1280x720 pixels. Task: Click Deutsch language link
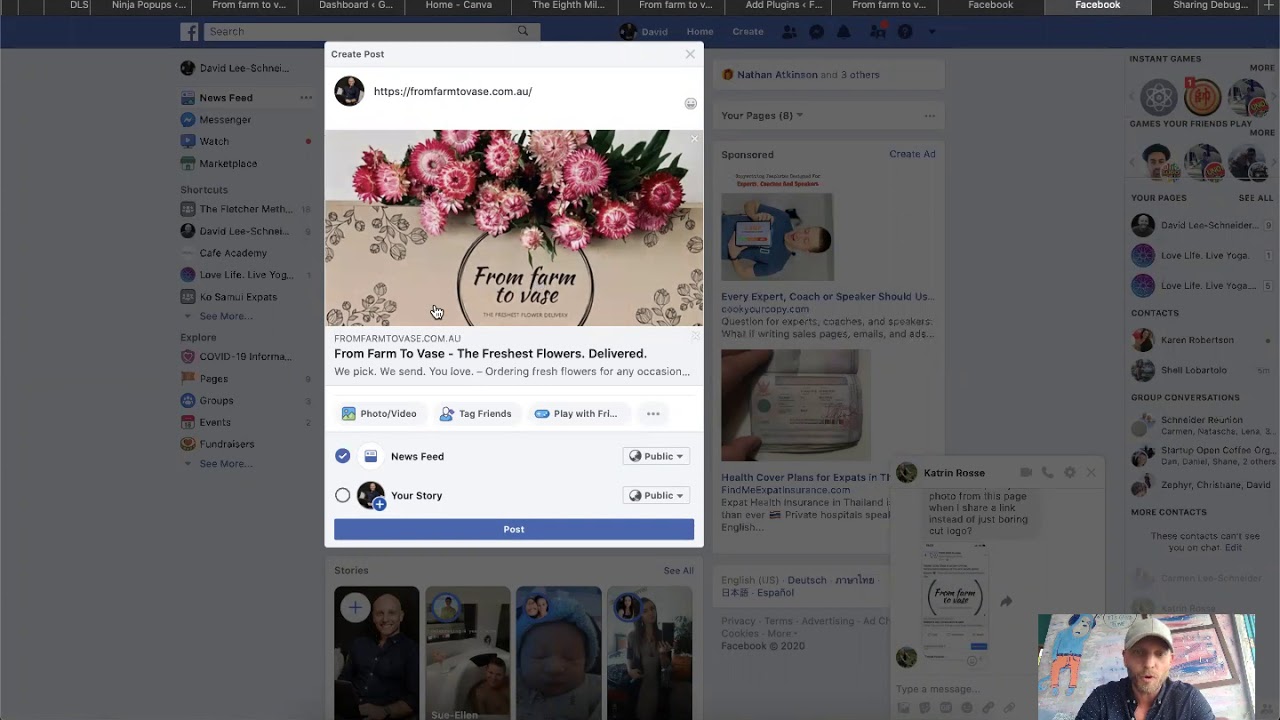pyautogui.click(x=806, y=581)
